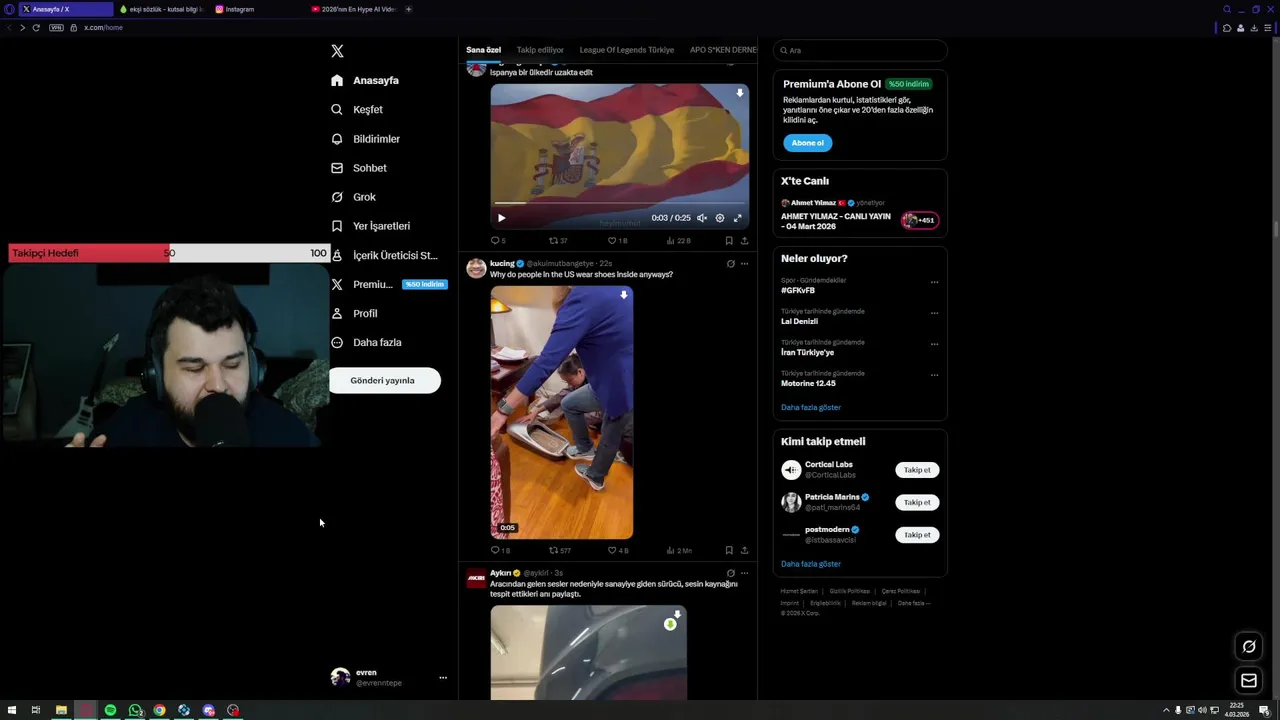The image size is (1280, 720).
Task: Repost kucing's post with 577 reposts
Action: tap(560, 550)
